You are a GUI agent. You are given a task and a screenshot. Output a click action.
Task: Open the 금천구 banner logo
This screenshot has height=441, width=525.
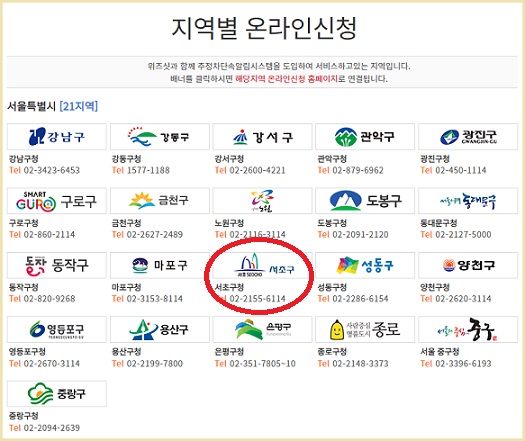point(160,201)
